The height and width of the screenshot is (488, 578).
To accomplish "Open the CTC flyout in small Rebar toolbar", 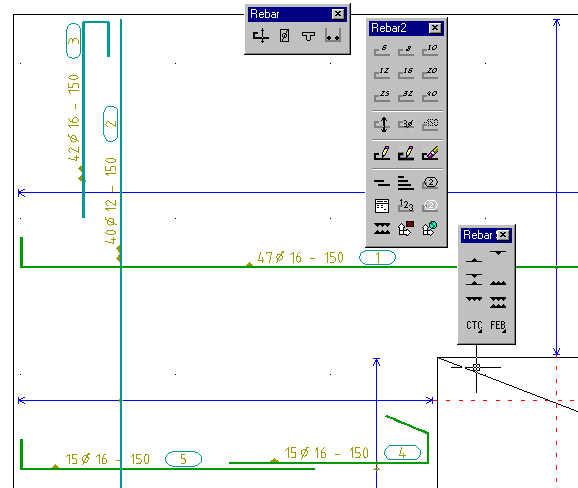I will [x=474, y=325].
